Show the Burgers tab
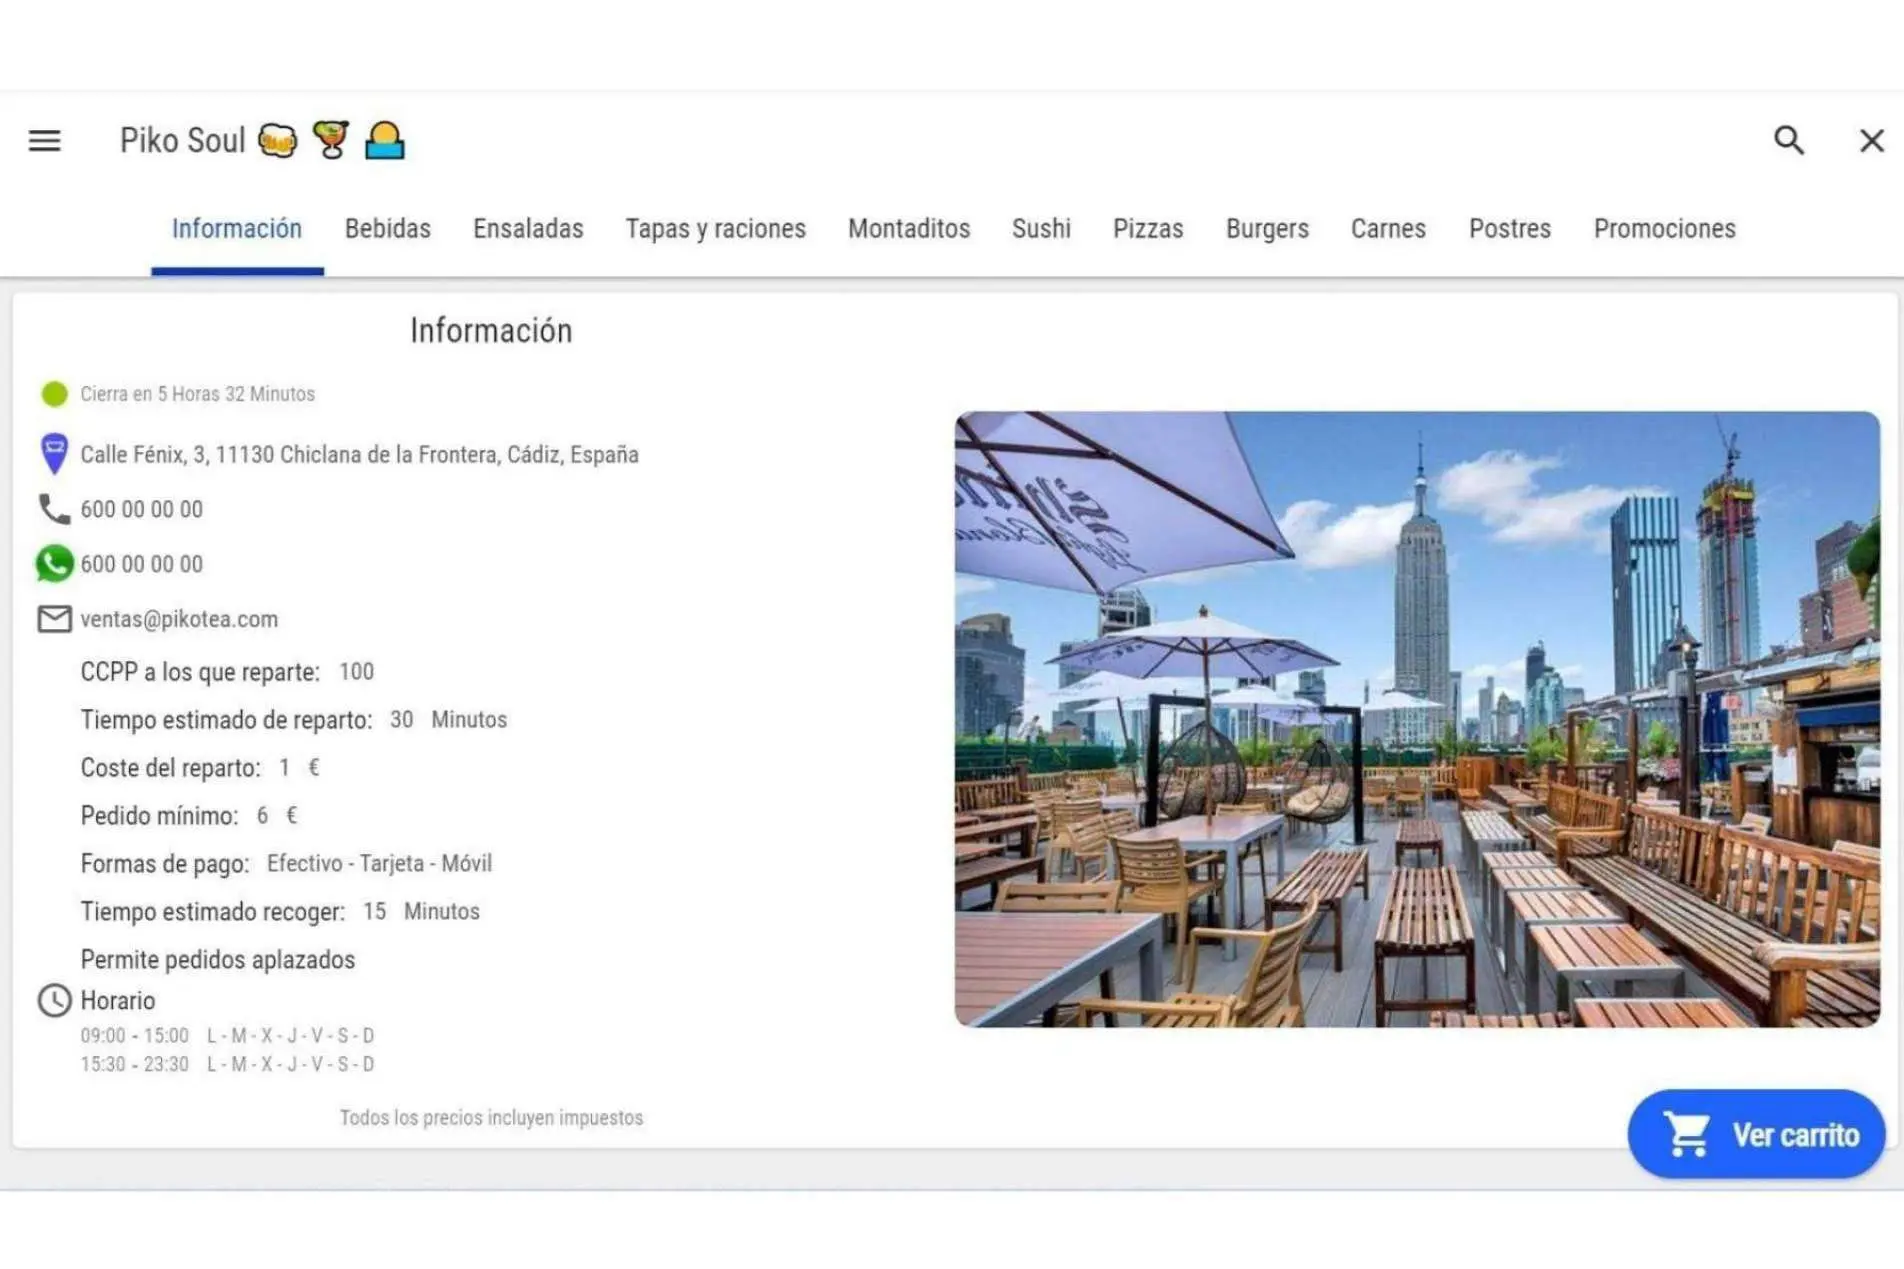This screenshot has width=1904, height=1269. (x=1267, y=229)
